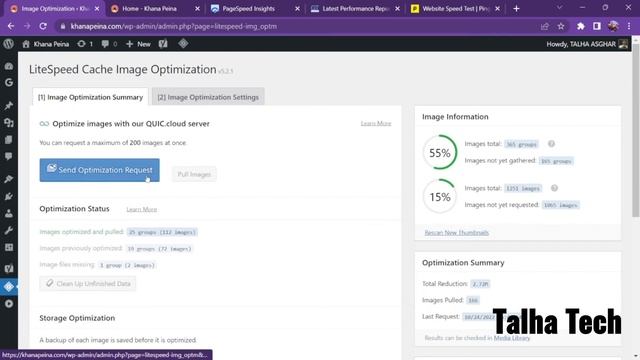Image resolution: width=640 pixels, height=360 pixels.
Task: Click the help icon beside Images total images
Action: (554, 188)
